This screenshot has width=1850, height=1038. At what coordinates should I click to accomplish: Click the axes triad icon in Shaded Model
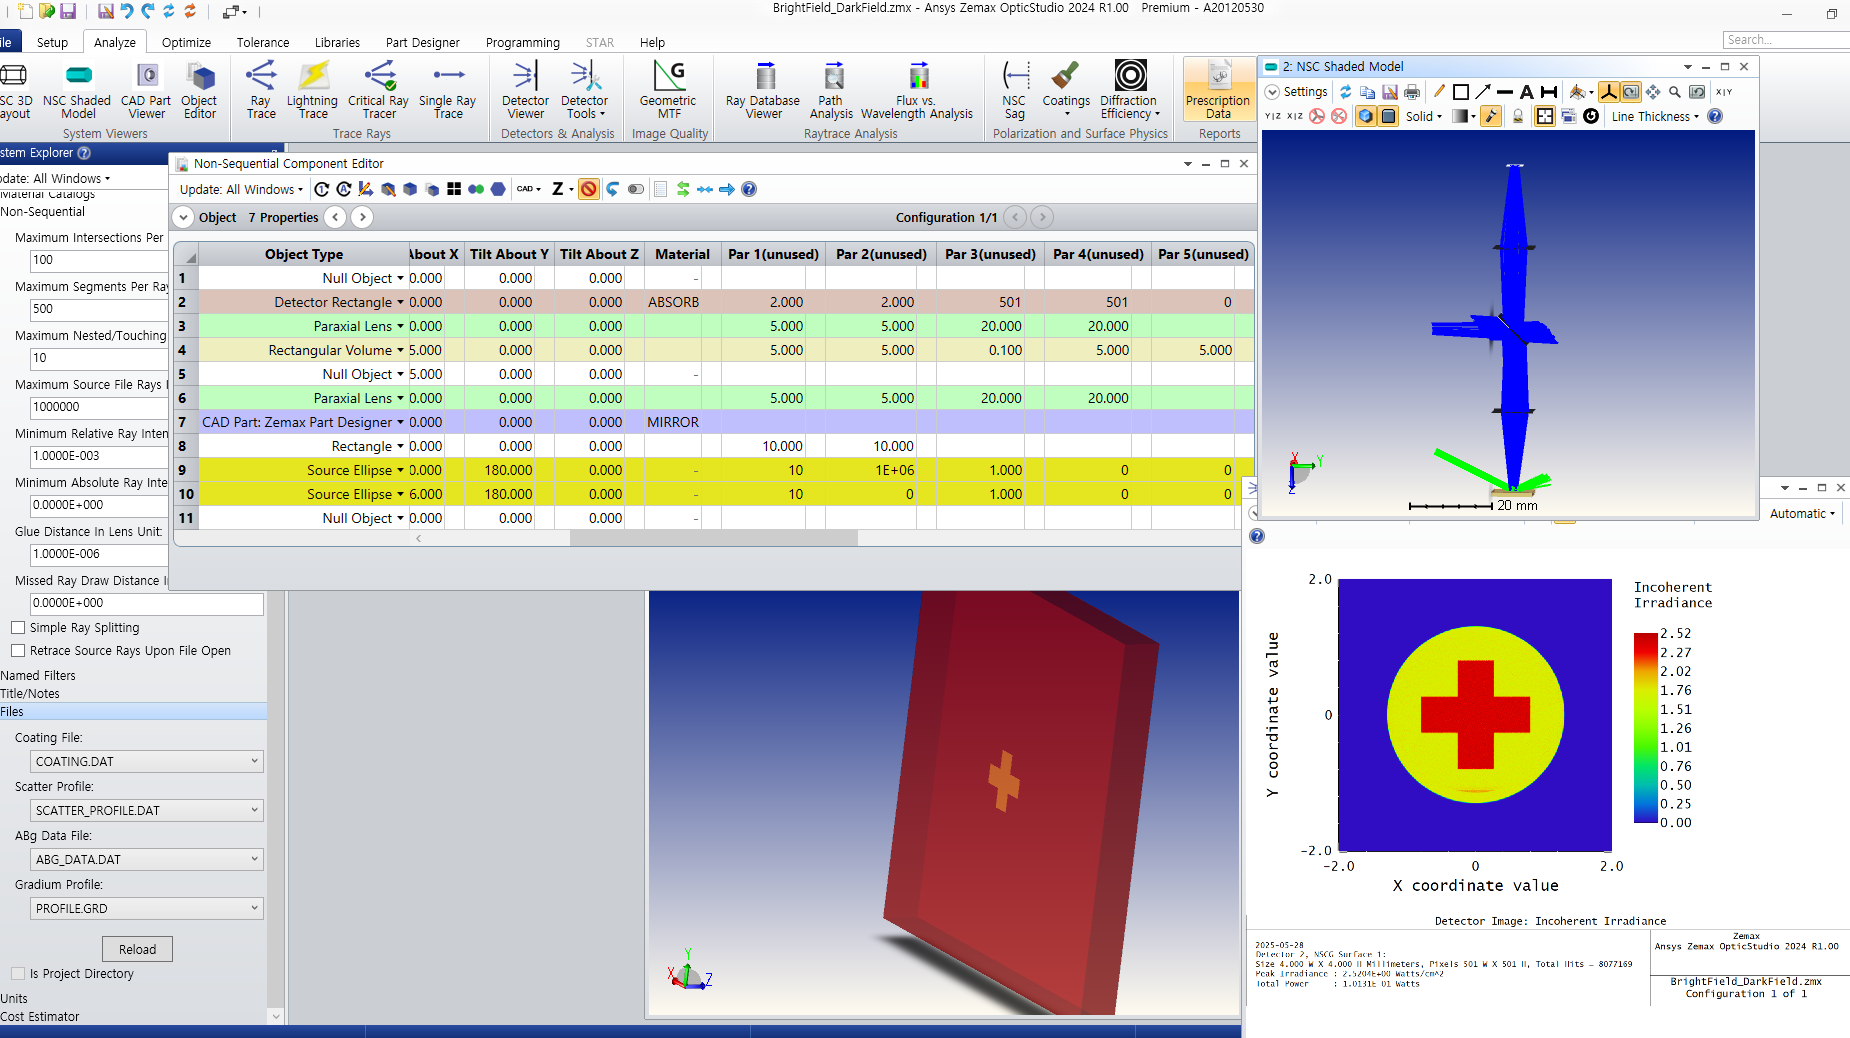(x=1609, y=92)
